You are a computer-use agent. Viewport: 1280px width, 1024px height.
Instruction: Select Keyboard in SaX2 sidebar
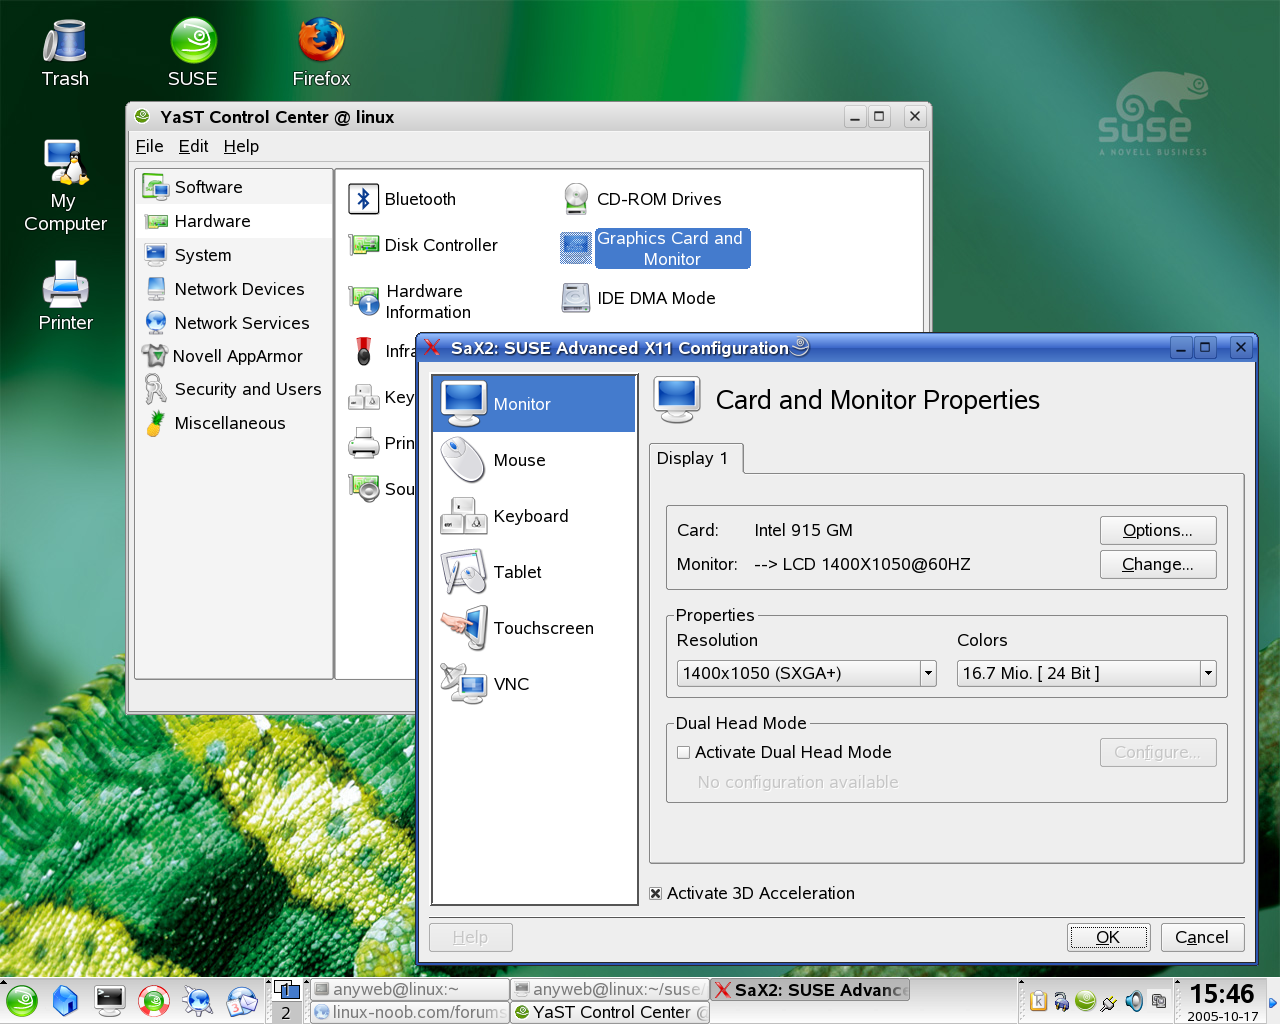tap(534, 516)
